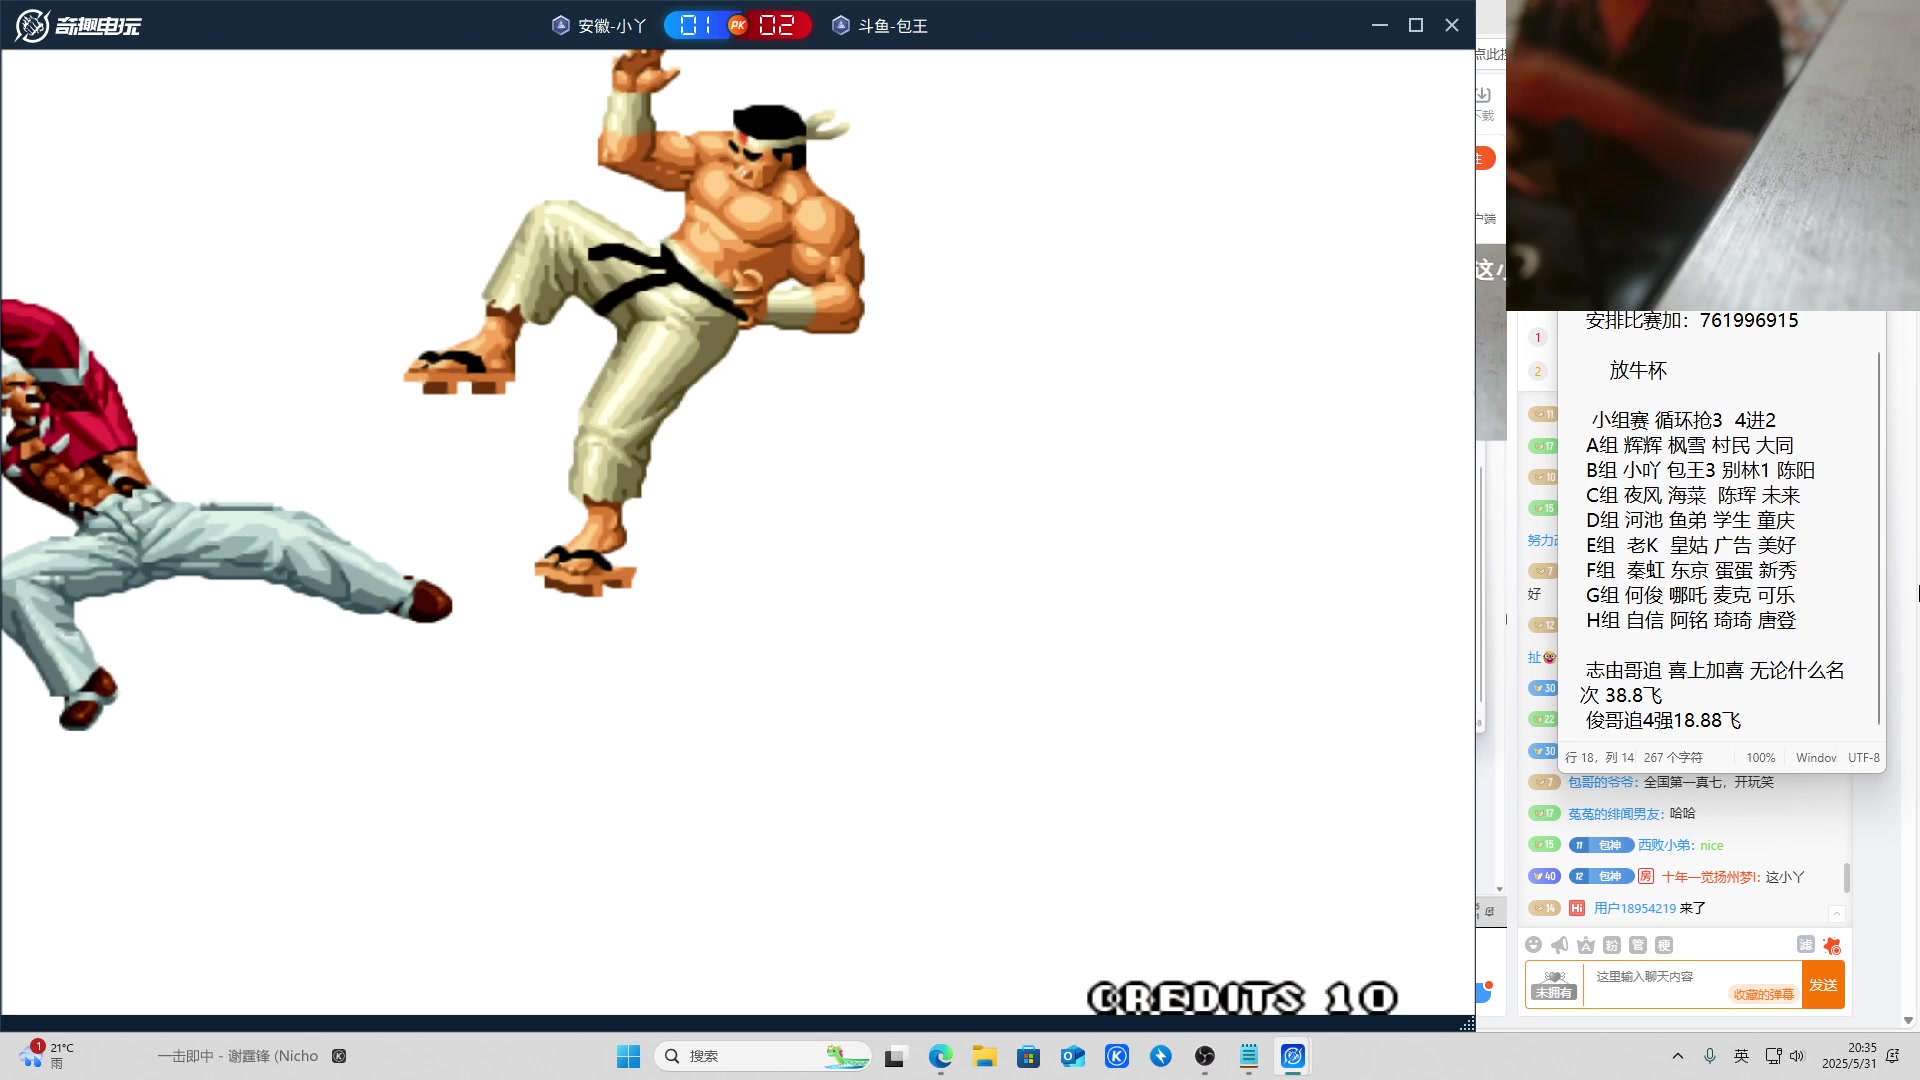Click the 100% zoom level in Notepad status bar

[x=1760, y=758]
